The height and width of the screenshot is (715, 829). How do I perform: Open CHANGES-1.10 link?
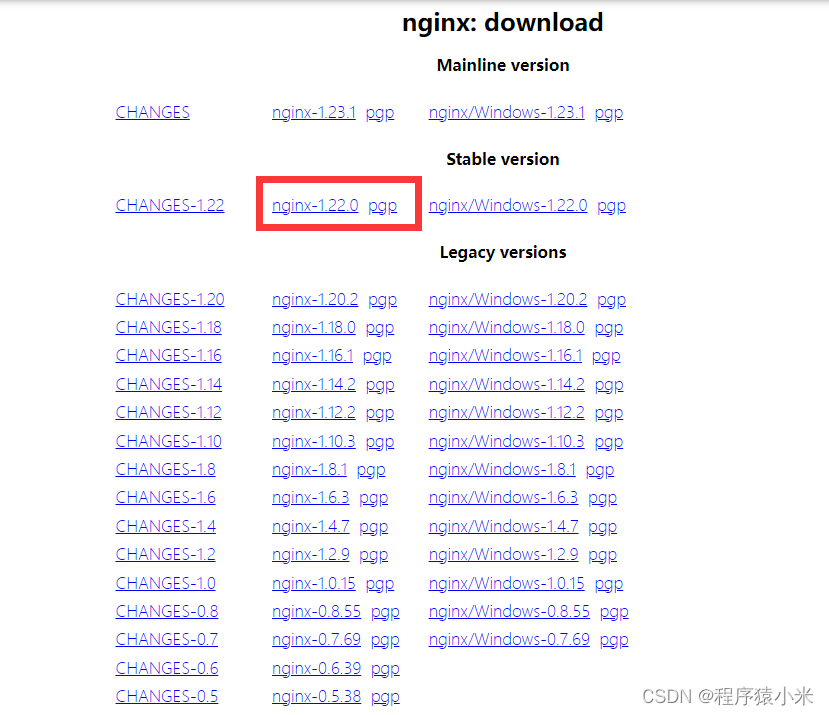pyautogui.click(x=168, y=442)
